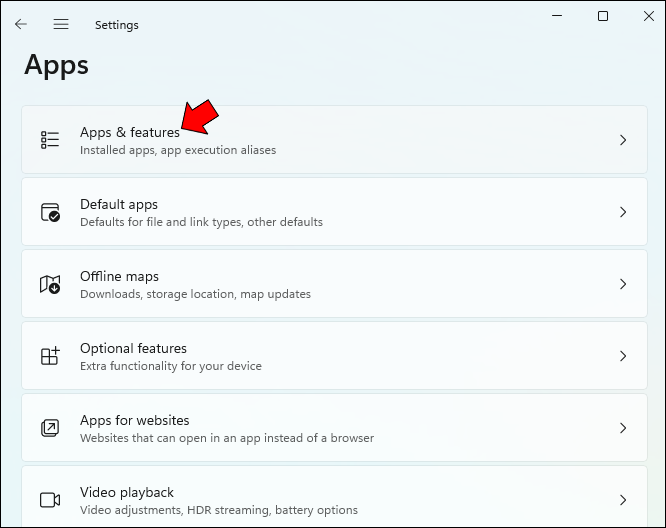The width and height of the screenshot is (666, 528).
Task: Click the Video playback camera icon
Action: click(x=50, y=500)
